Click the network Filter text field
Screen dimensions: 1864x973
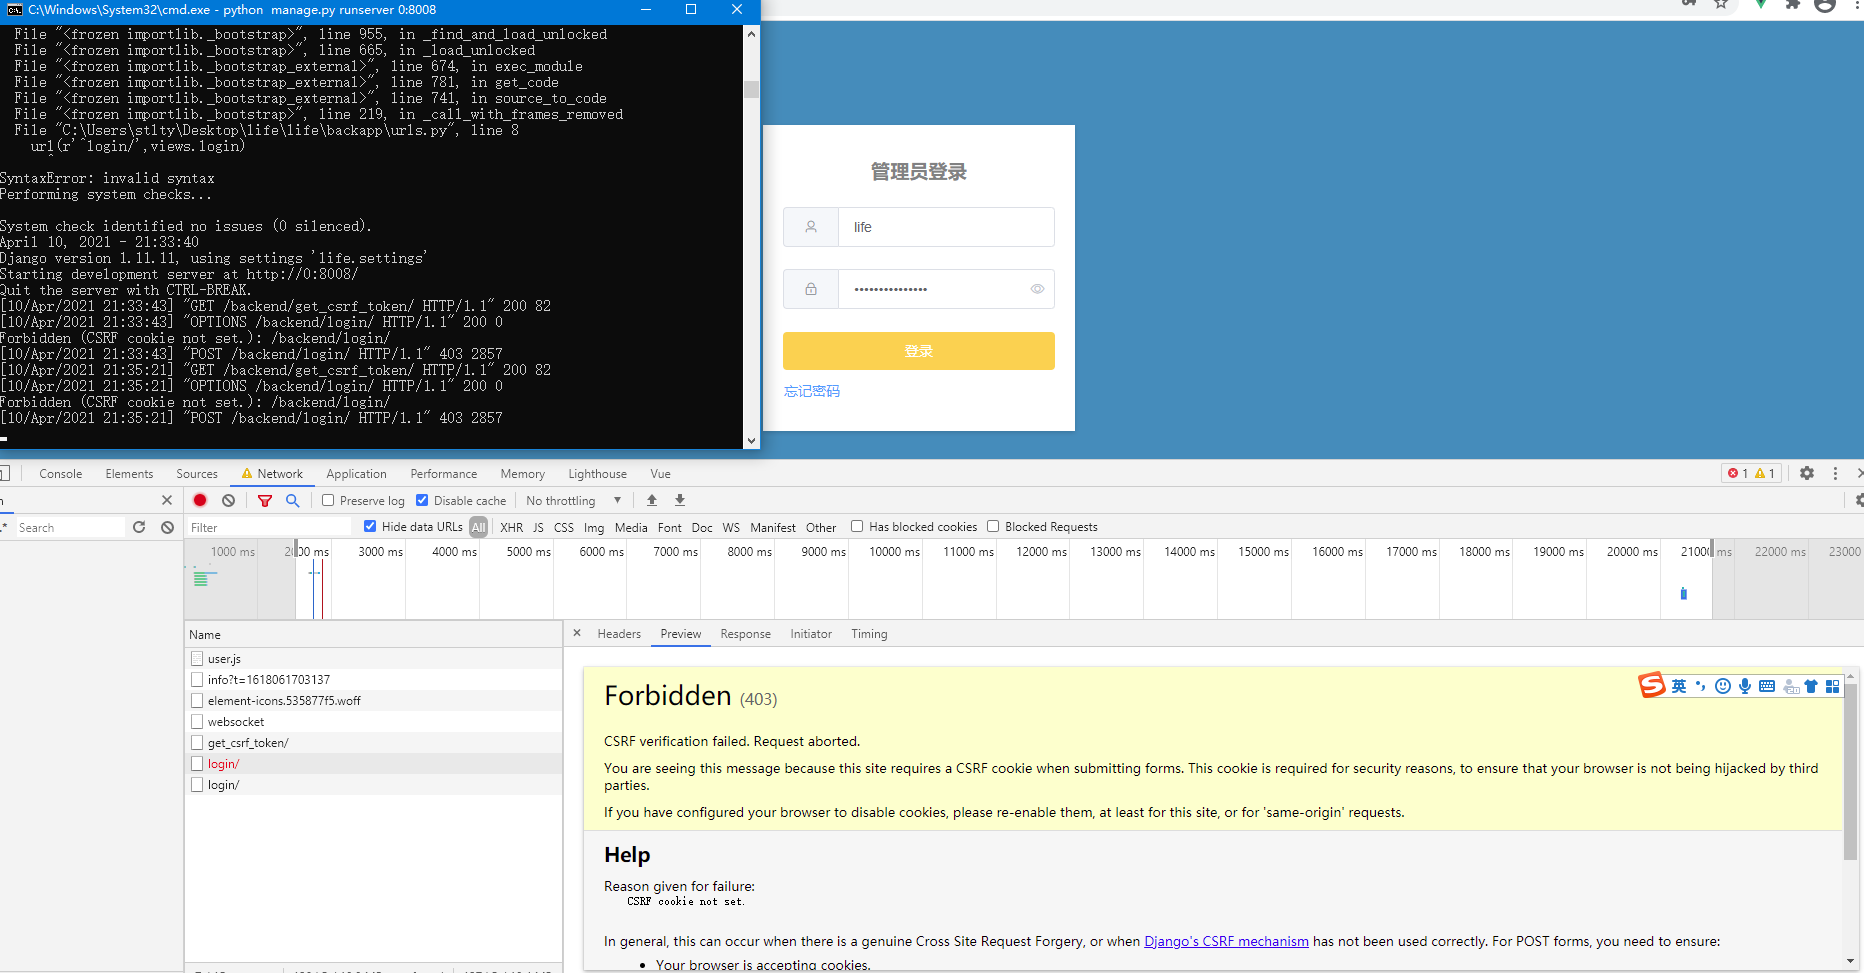[x=270, y=527]
